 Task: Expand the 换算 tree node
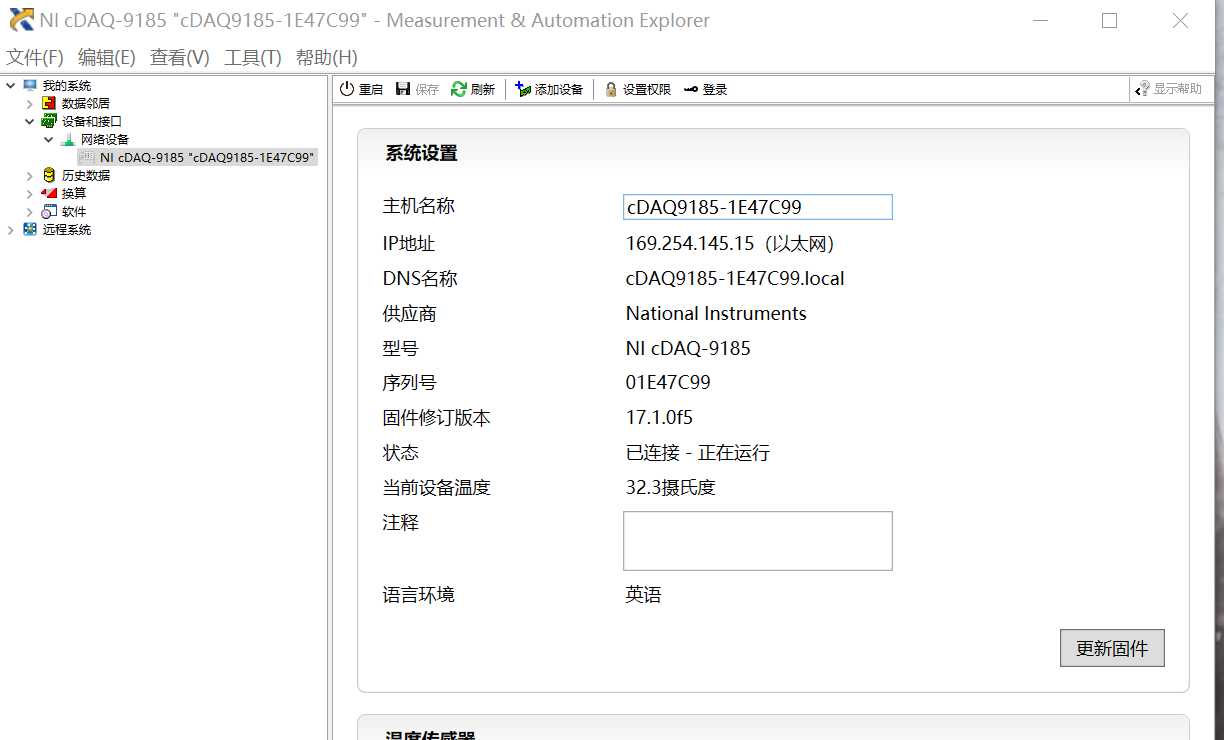29,193
